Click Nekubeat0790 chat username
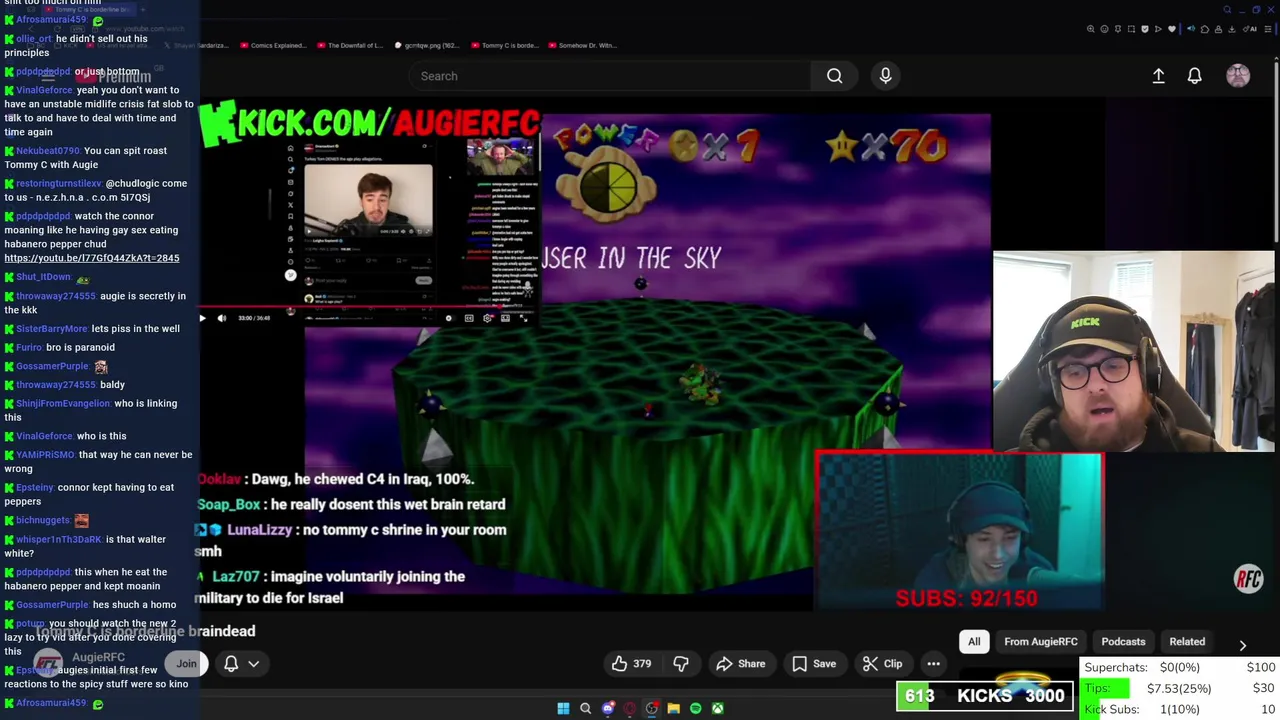 tap(48, 150)
